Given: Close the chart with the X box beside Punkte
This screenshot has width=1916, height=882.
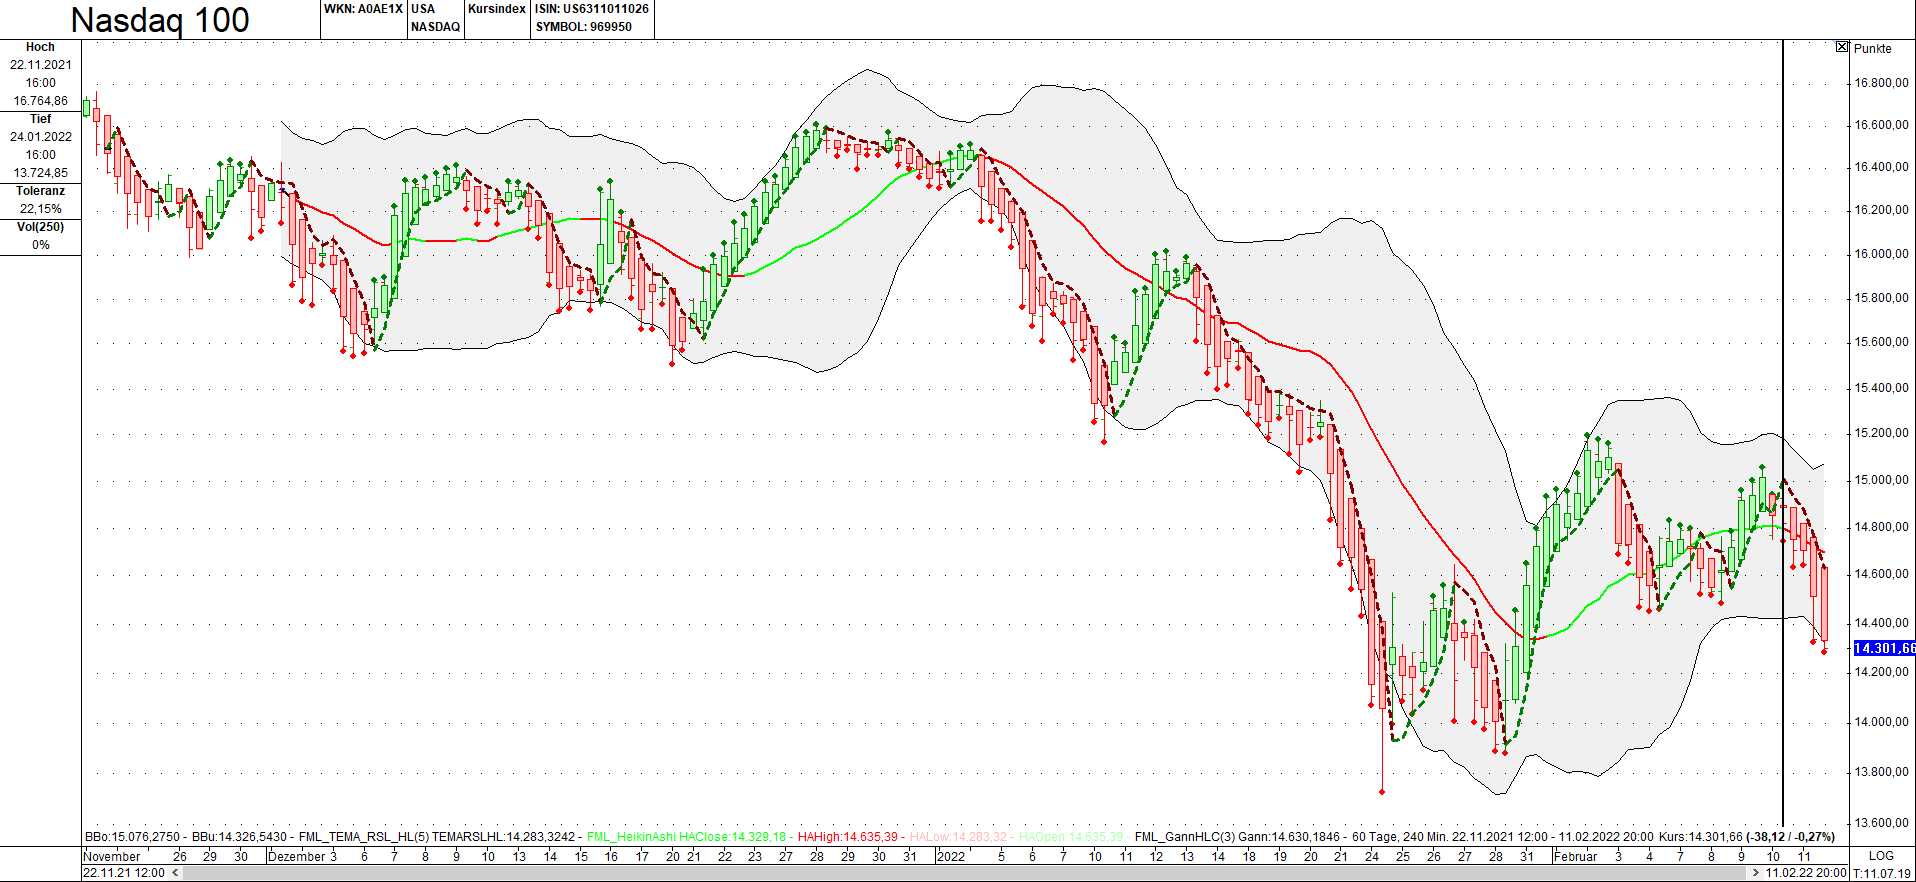Looking at the screenshot, I should click(x=1842, y=47).
